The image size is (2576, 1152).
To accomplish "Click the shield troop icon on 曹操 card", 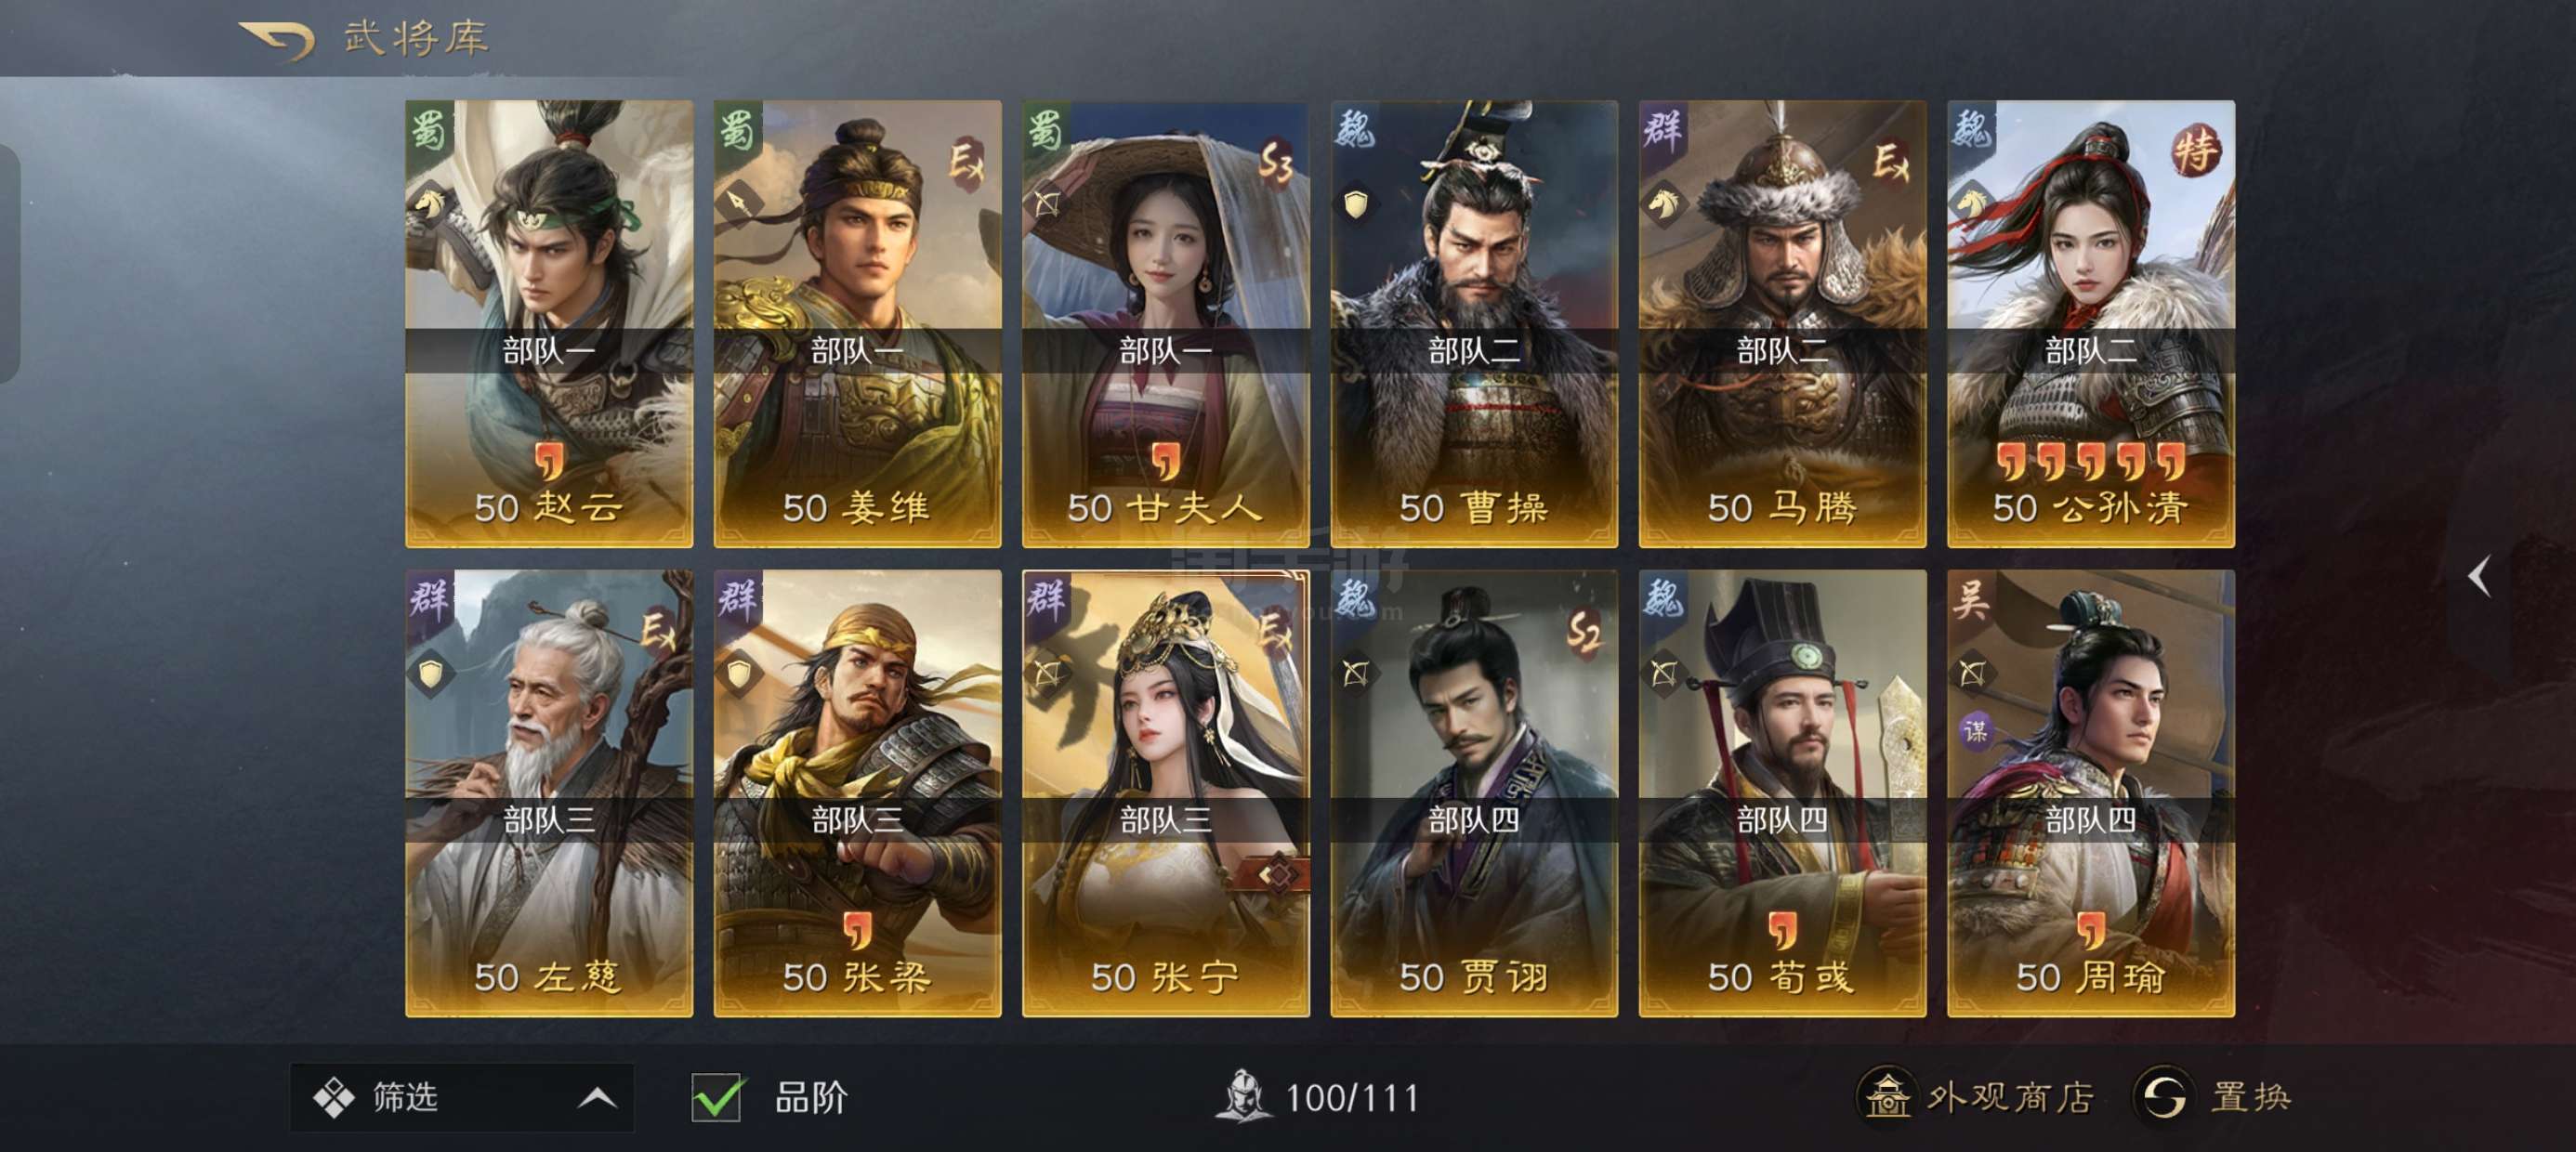I will coord(1355,205).
